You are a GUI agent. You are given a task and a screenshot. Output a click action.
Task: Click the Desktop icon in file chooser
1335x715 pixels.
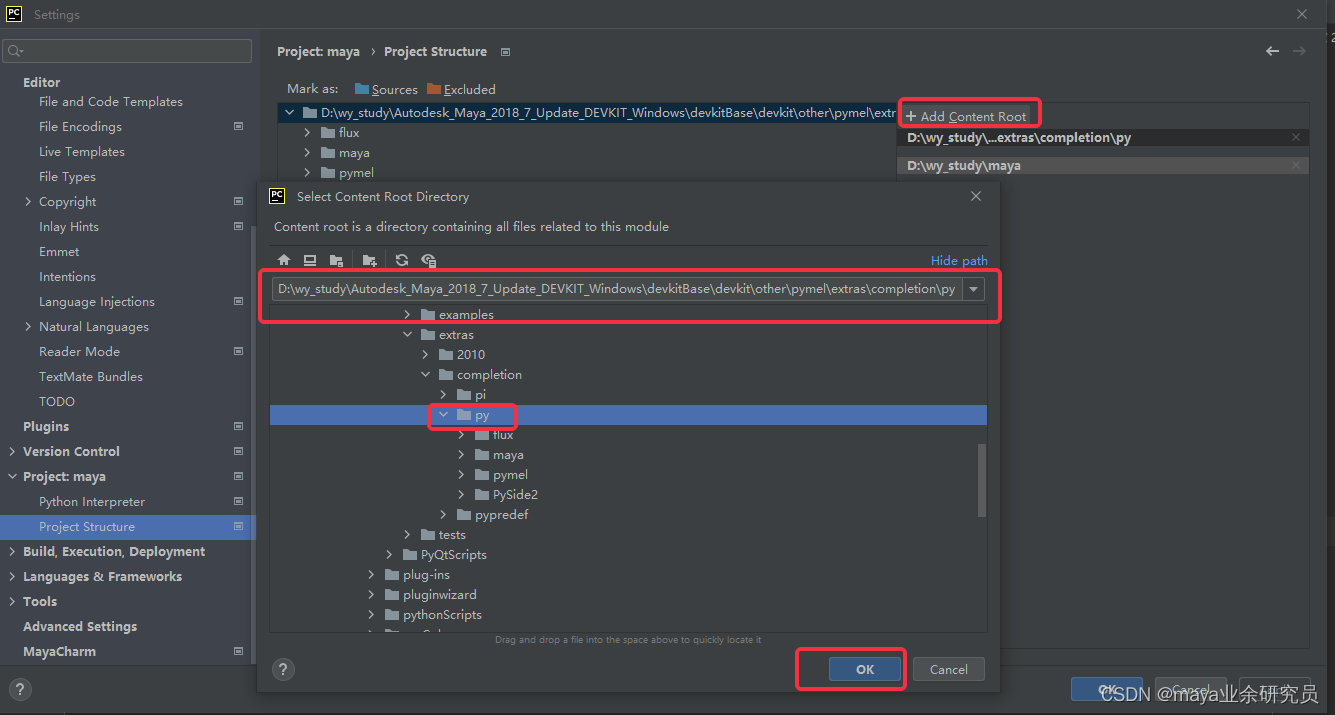310,260
